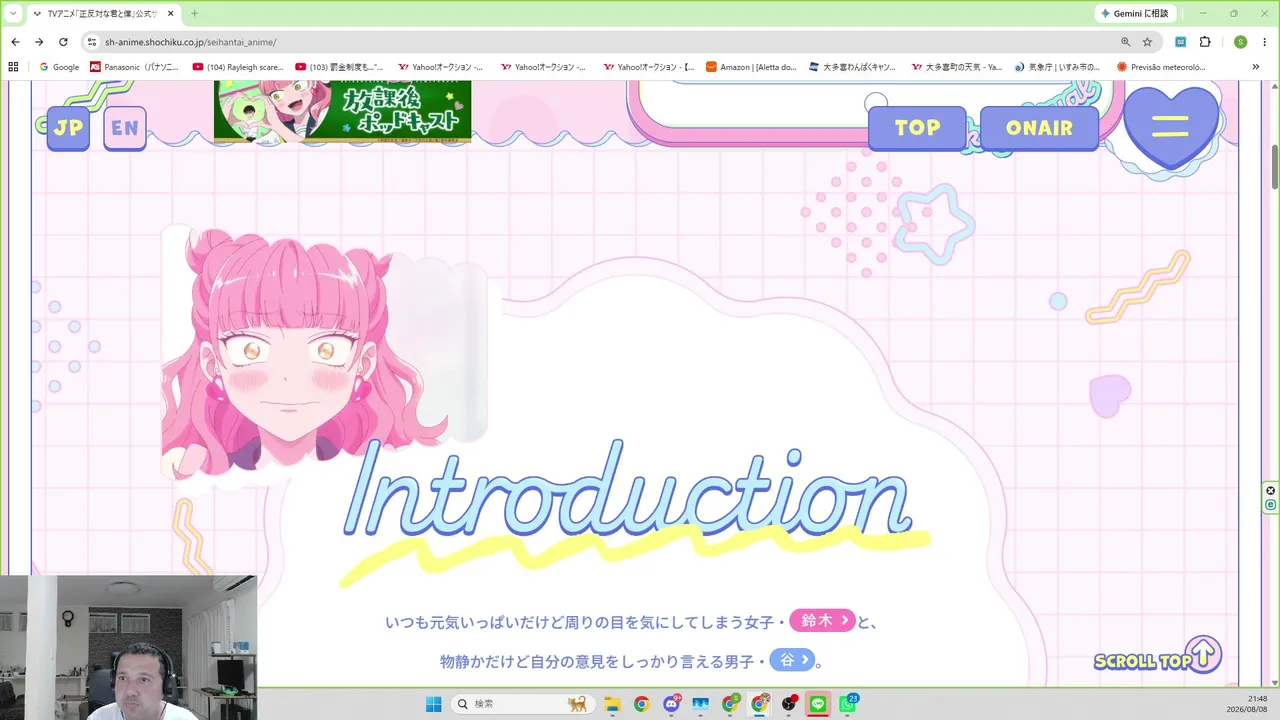
Task: Open the zoom indicator in address bar
Action: (x=1125, y=42)
